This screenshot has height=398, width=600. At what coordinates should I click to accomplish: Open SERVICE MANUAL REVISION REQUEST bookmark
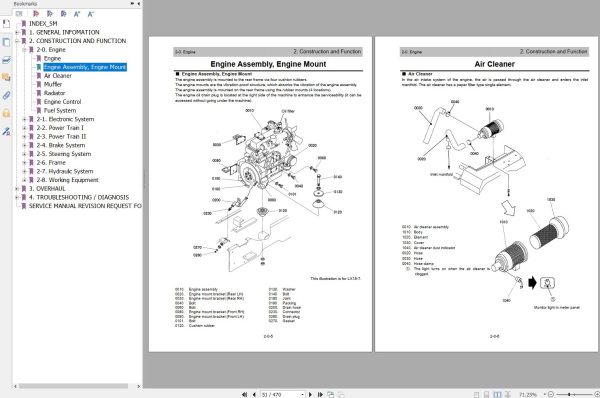pos(85,206)
